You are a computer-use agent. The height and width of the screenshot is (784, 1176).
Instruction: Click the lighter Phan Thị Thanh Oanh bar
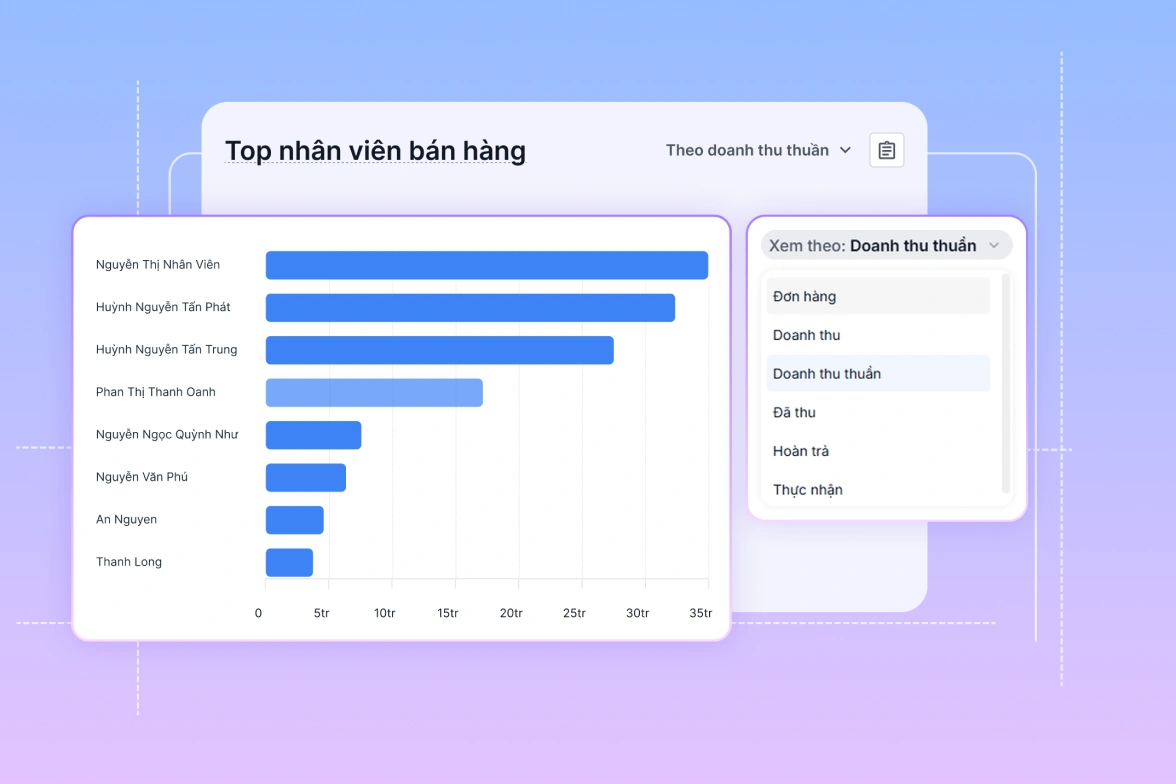pyautogui.click(x=374, y=393)
